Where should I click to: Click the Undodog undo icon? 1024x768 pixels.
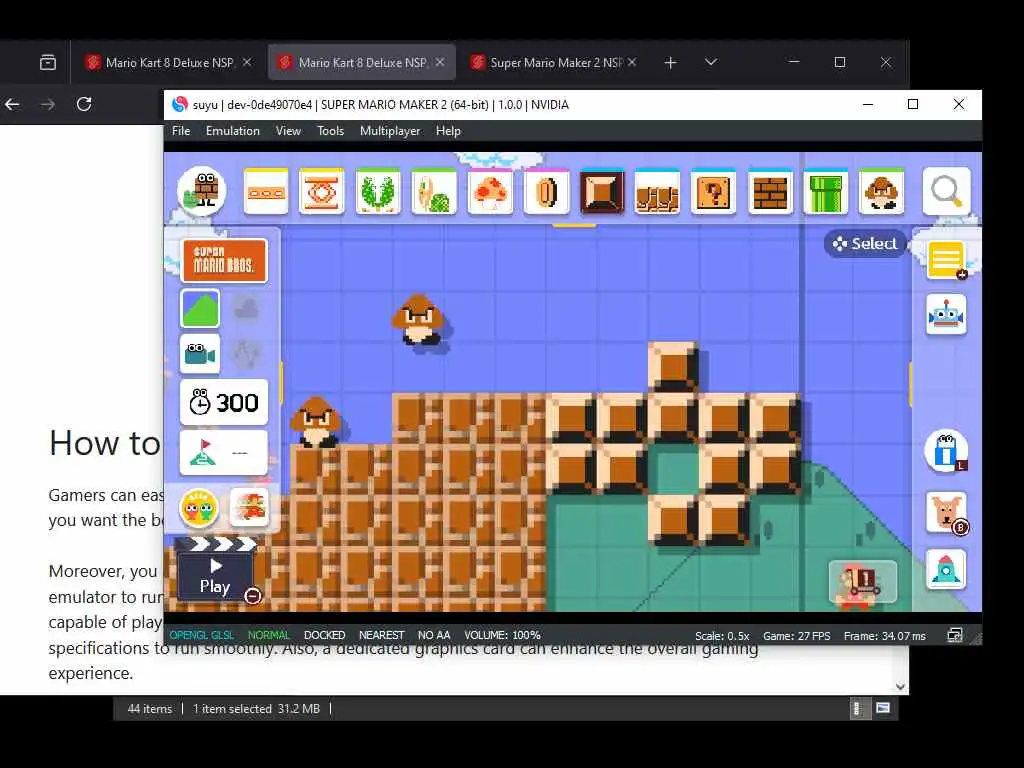(946, 511)
